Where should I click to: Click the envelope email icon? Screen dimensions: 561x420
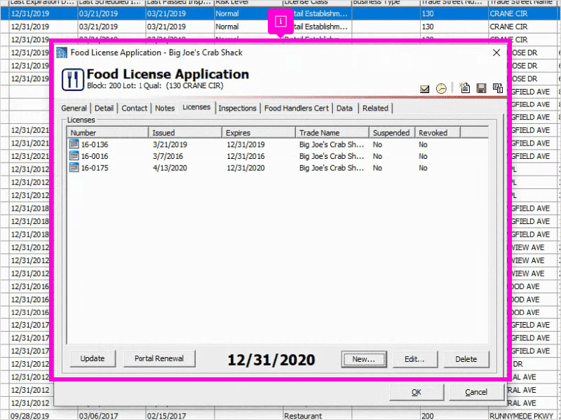424,88
